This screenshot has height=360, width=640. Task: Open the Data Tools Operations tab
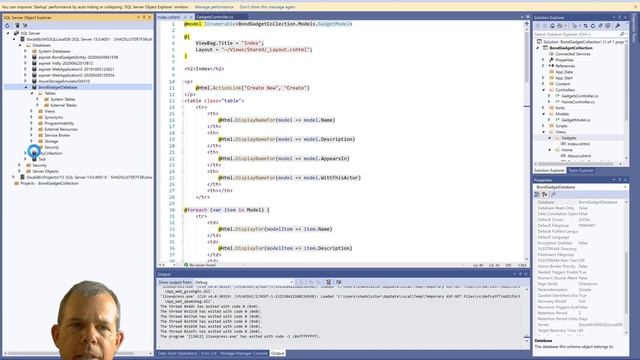point(178,353)
